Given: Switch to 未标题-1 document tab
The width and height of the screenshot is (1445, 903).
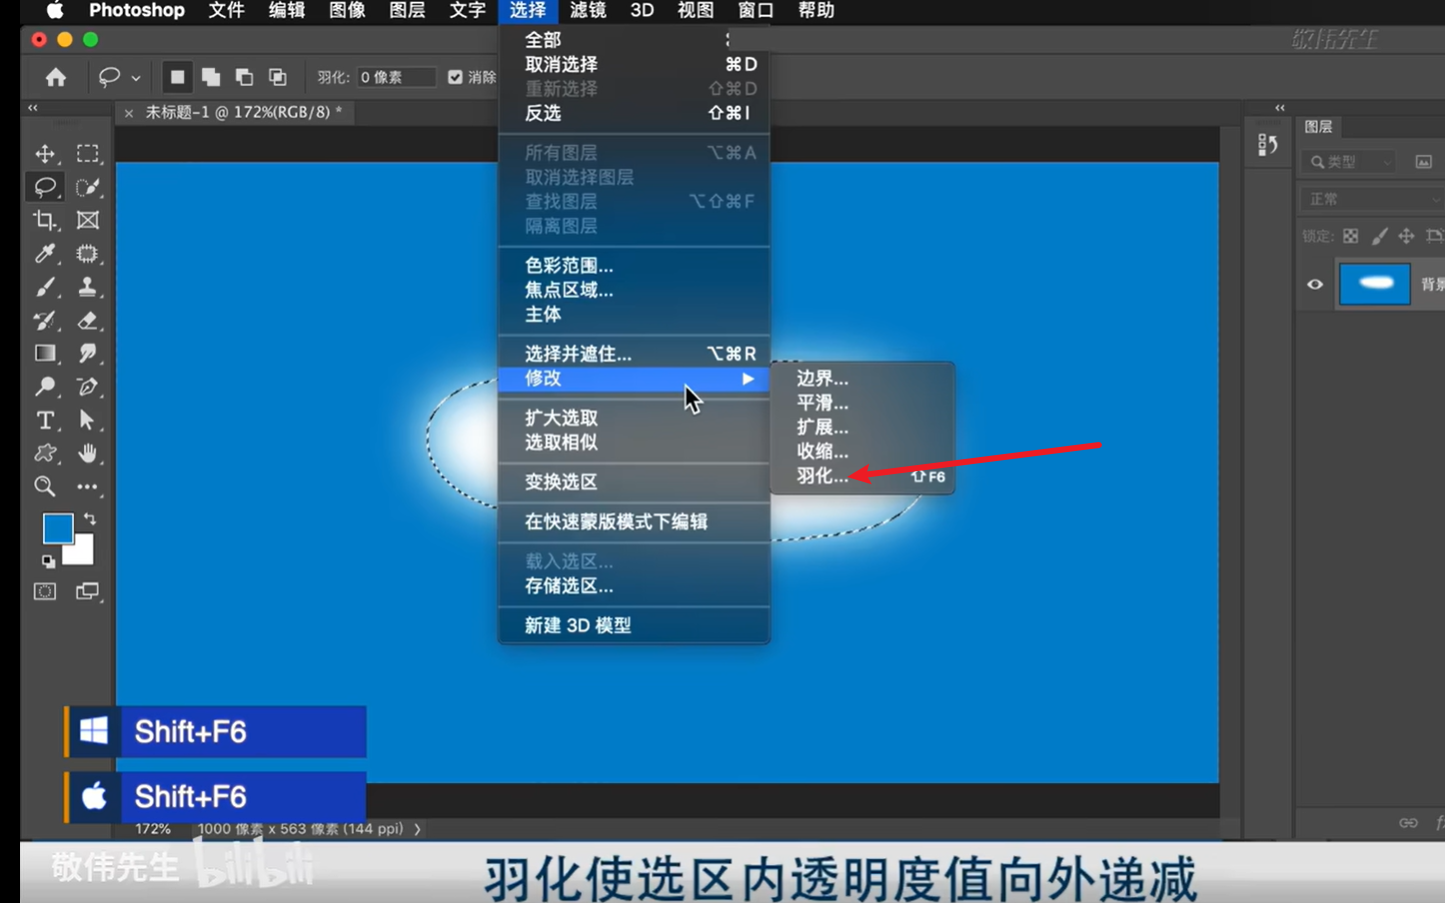Looking at the screenshot, I should pos(242,112).
